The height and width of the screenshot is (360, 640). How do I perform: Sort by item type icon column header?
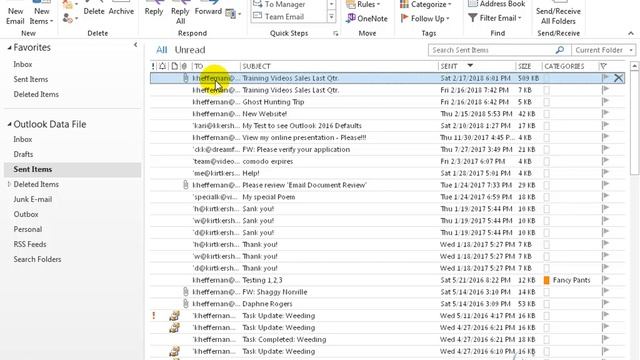click(x=175, y=66)
